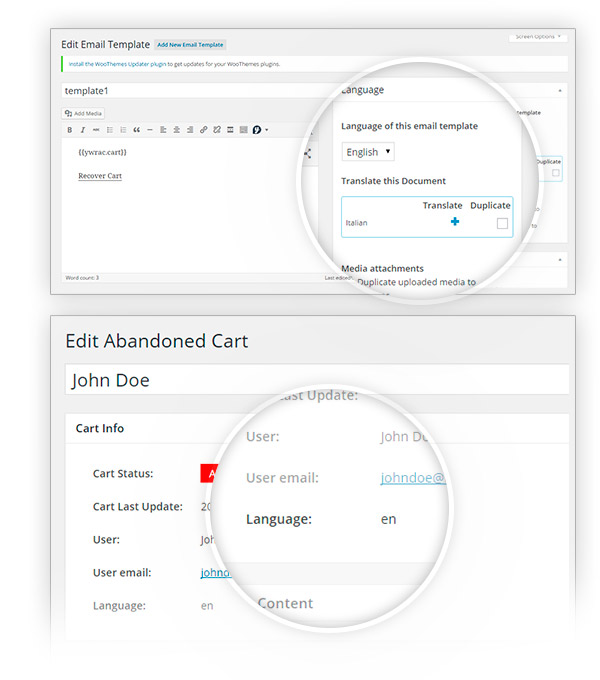Align text right

(x=190, y=130)
